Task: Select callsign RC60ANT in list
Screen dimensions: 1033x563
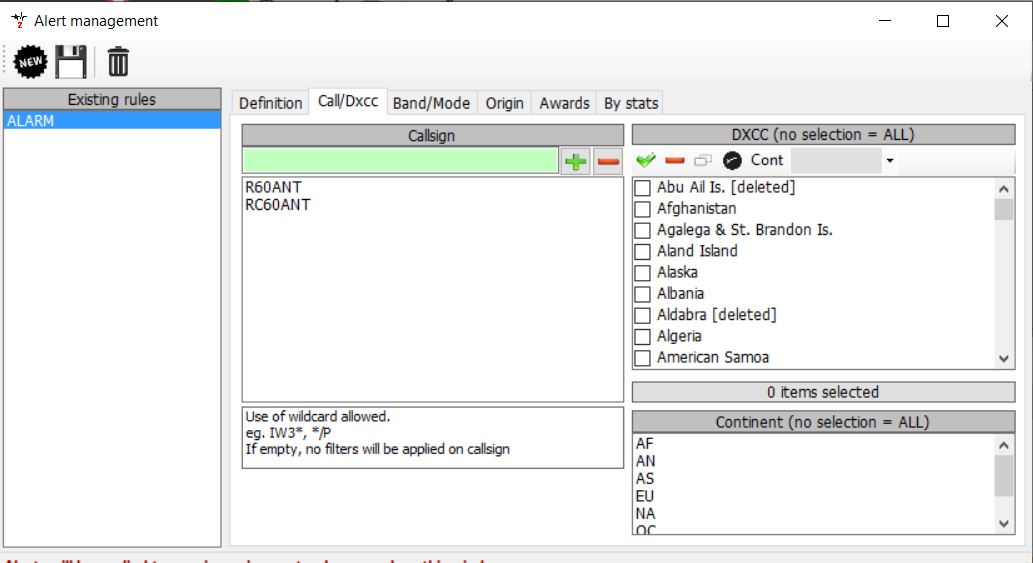Action: click(x=277, y=205)
